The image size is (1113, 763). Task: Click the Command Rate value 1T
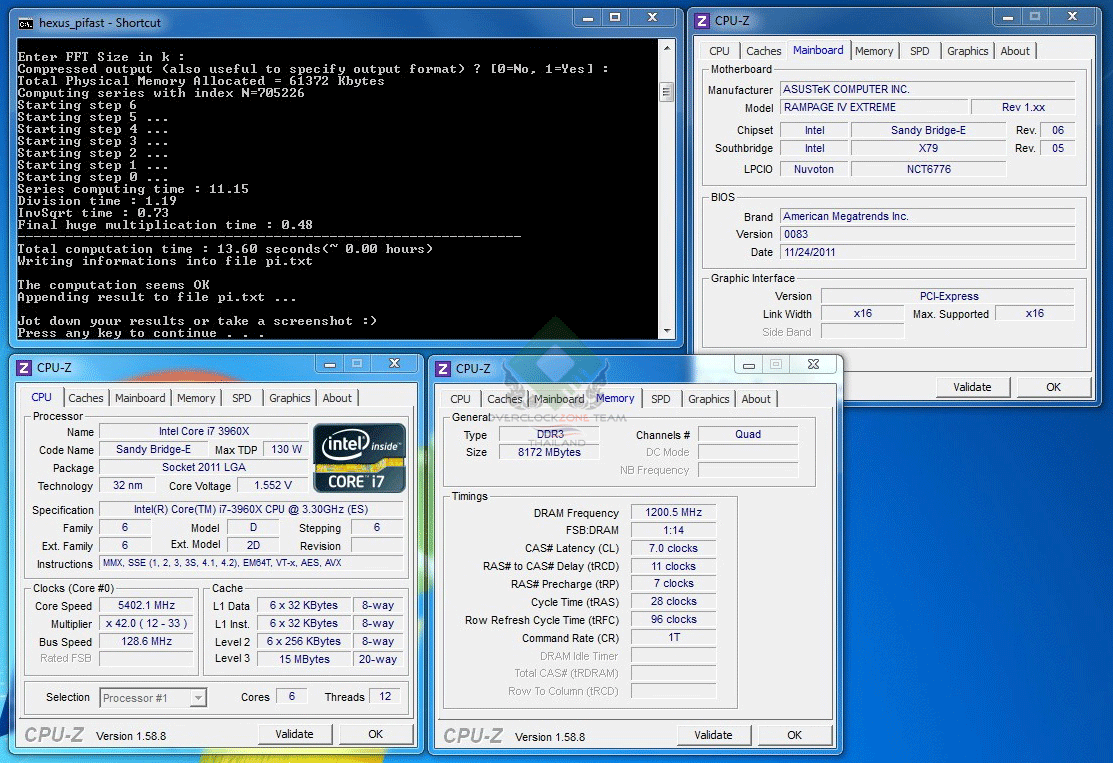pos(674,637)
